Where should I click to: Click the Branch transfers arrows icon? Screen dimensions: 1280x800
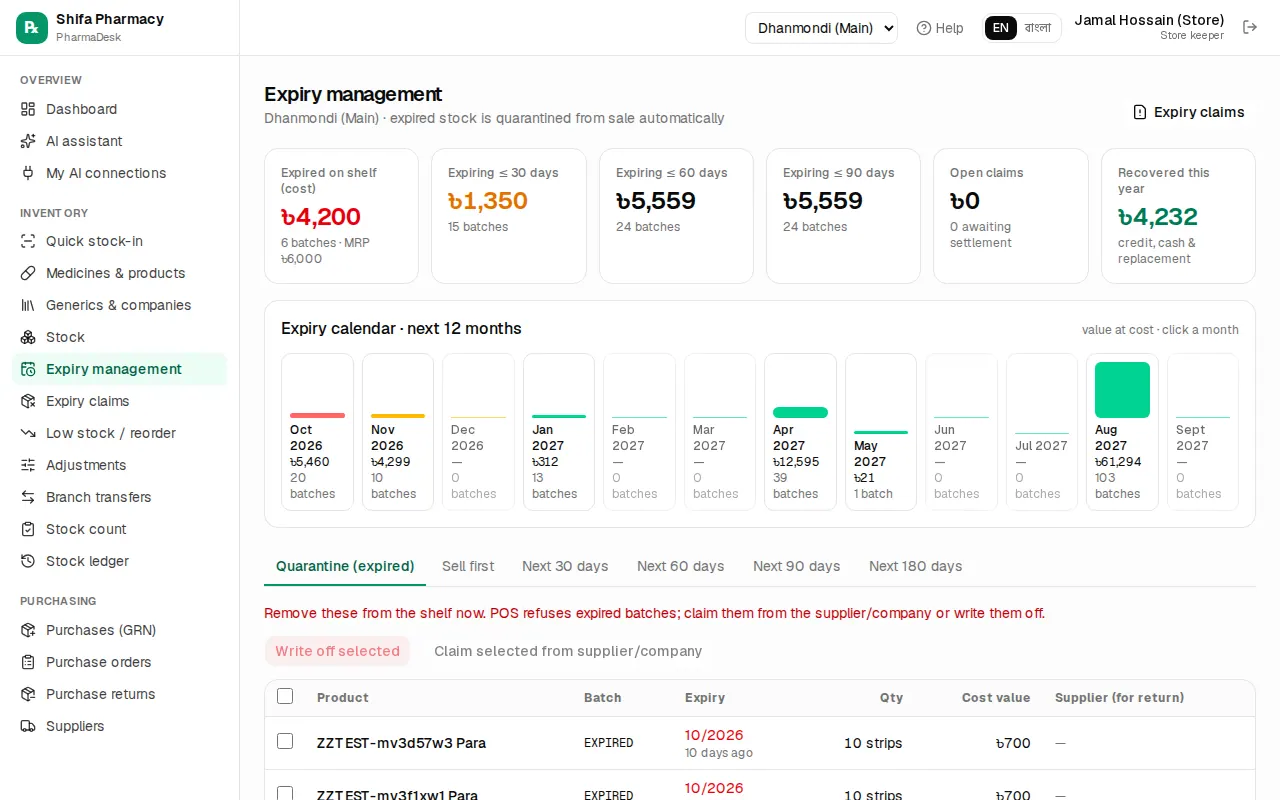point(28,497)
